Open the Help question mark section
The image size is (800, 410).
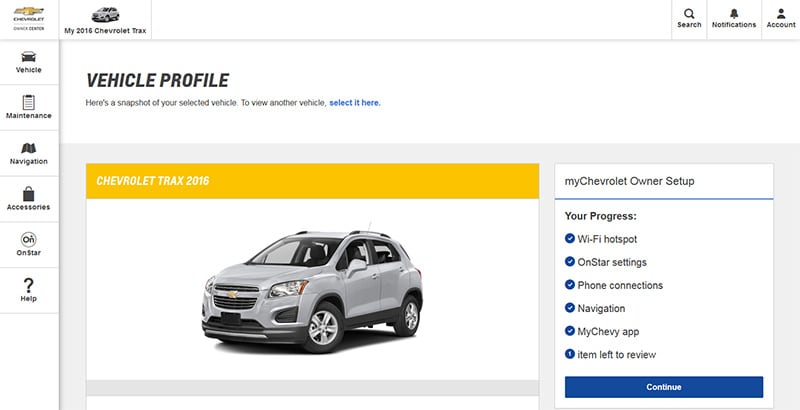[29, 290]
